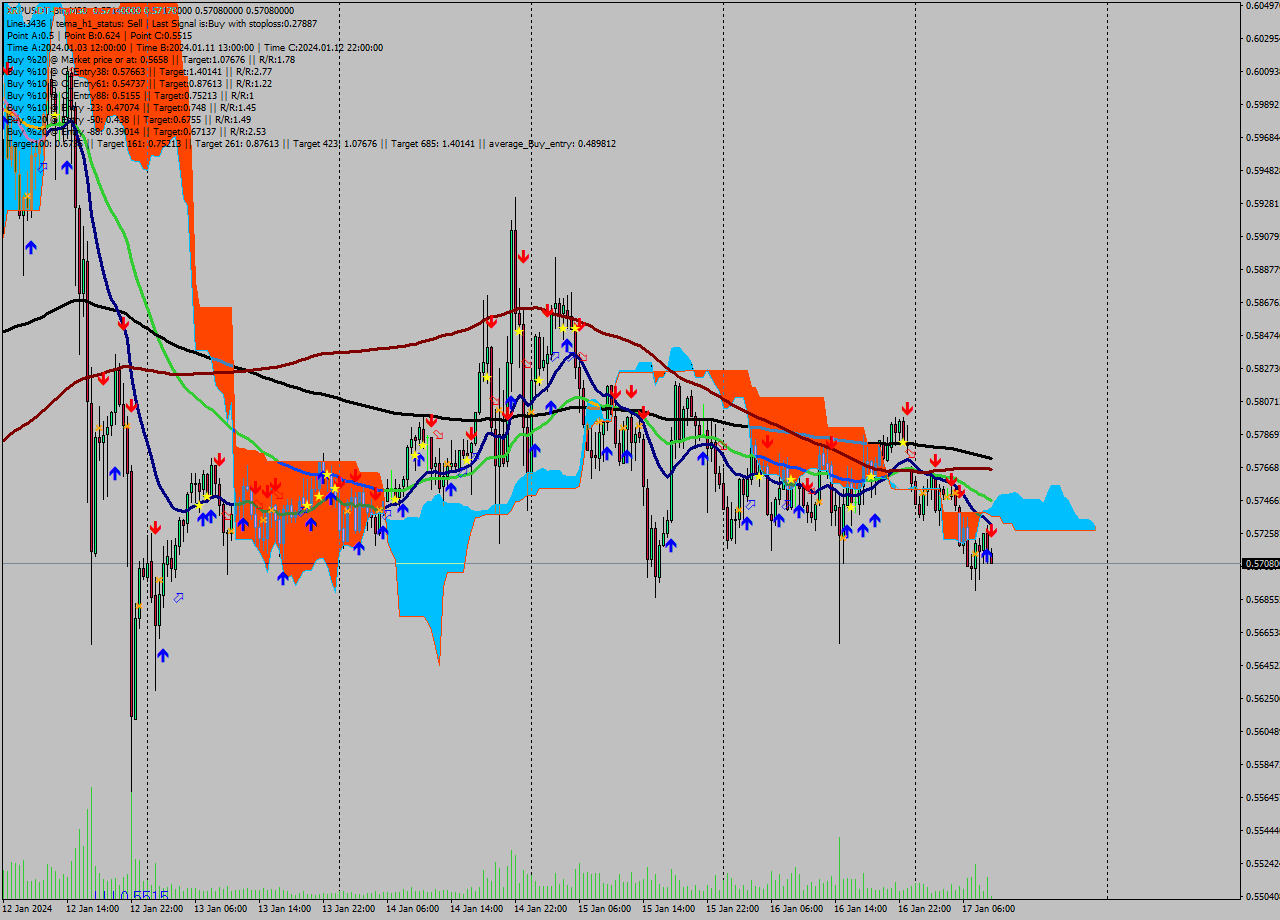This screenshot has width=1280, height=920.
Task: Click the '12 Jan 22:00' time axis label
Action: pyautogui.click(x=157, y=909)
